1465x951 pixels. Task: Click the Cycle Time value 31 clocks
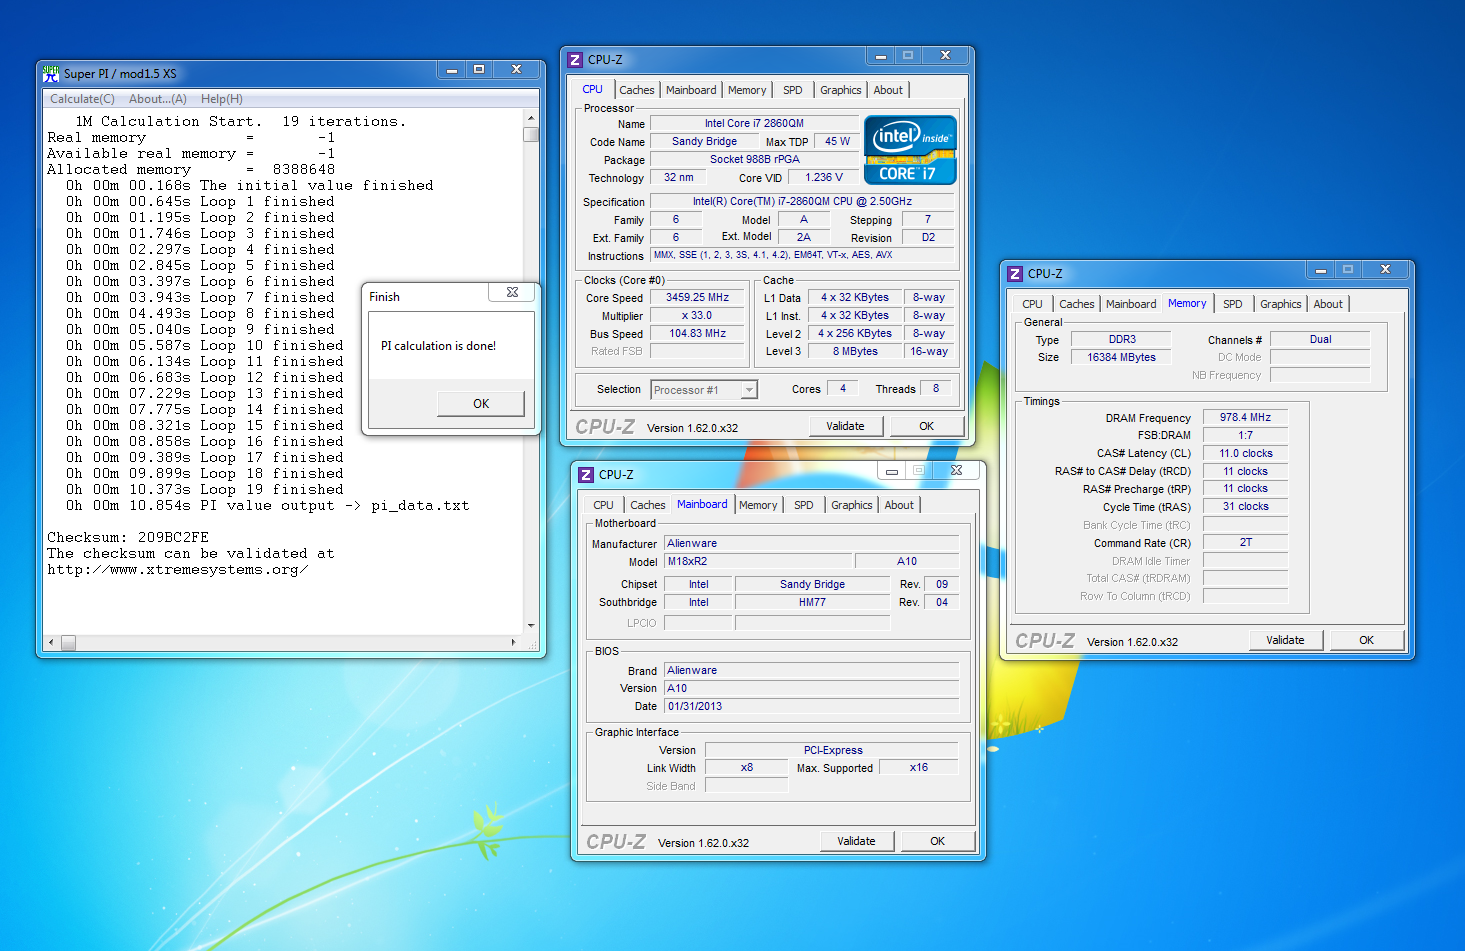pos(1245,506)
